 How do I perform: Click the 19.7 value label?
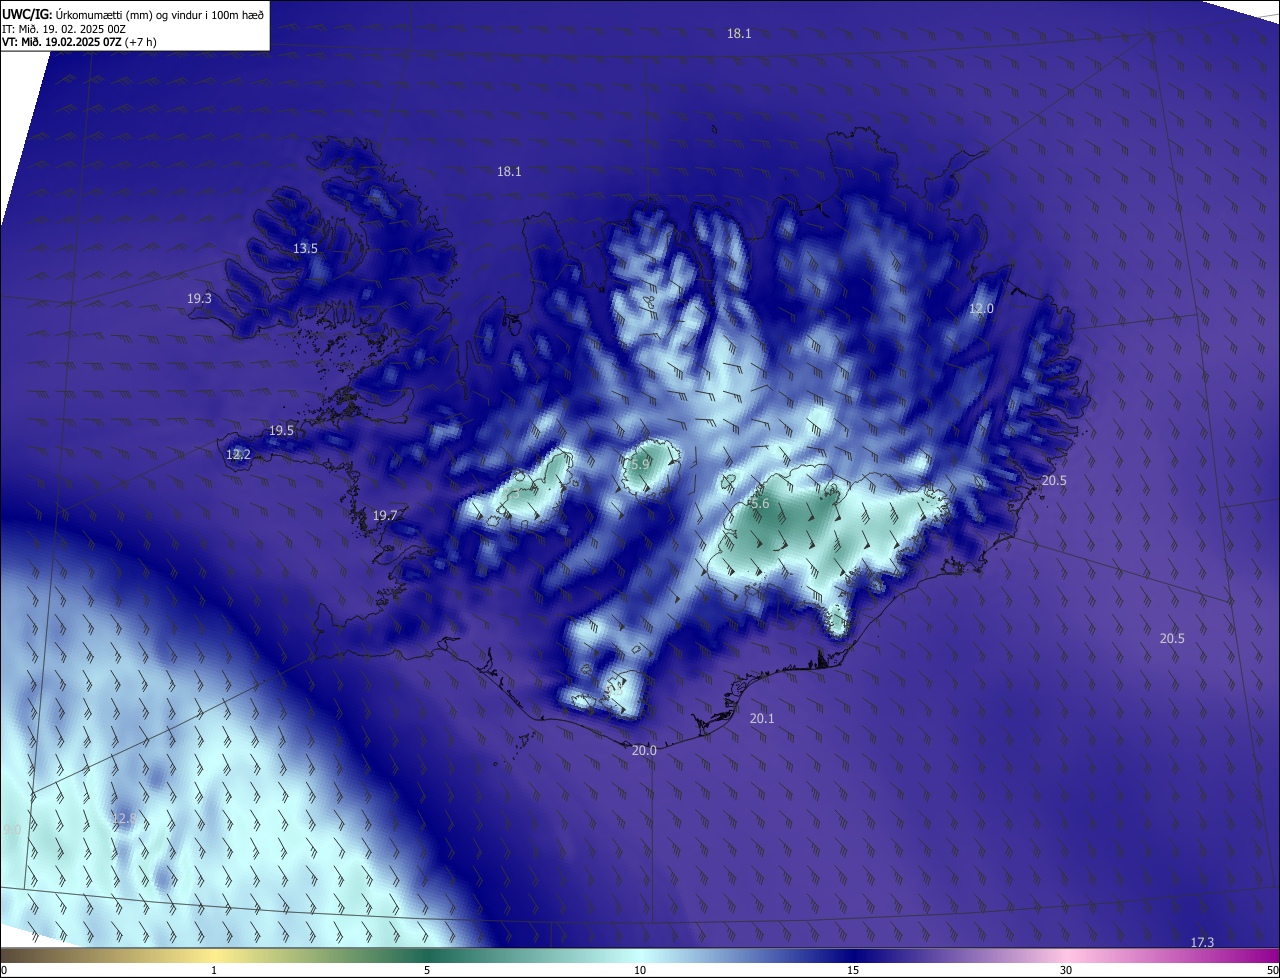[x=385, y=515]
